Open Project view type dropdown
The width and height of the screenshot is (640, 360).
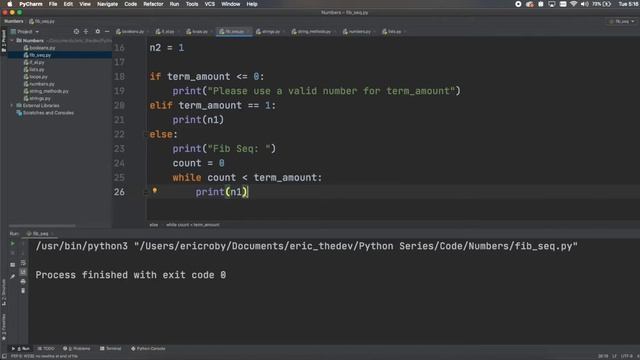click(25, 31)
